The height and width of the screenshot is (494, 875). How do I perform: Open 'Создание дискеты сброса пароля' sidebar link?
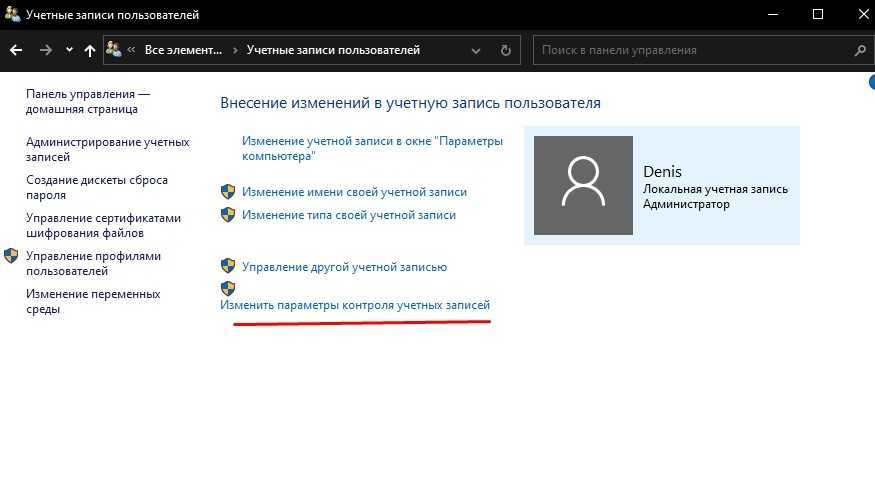click(97, 188)
